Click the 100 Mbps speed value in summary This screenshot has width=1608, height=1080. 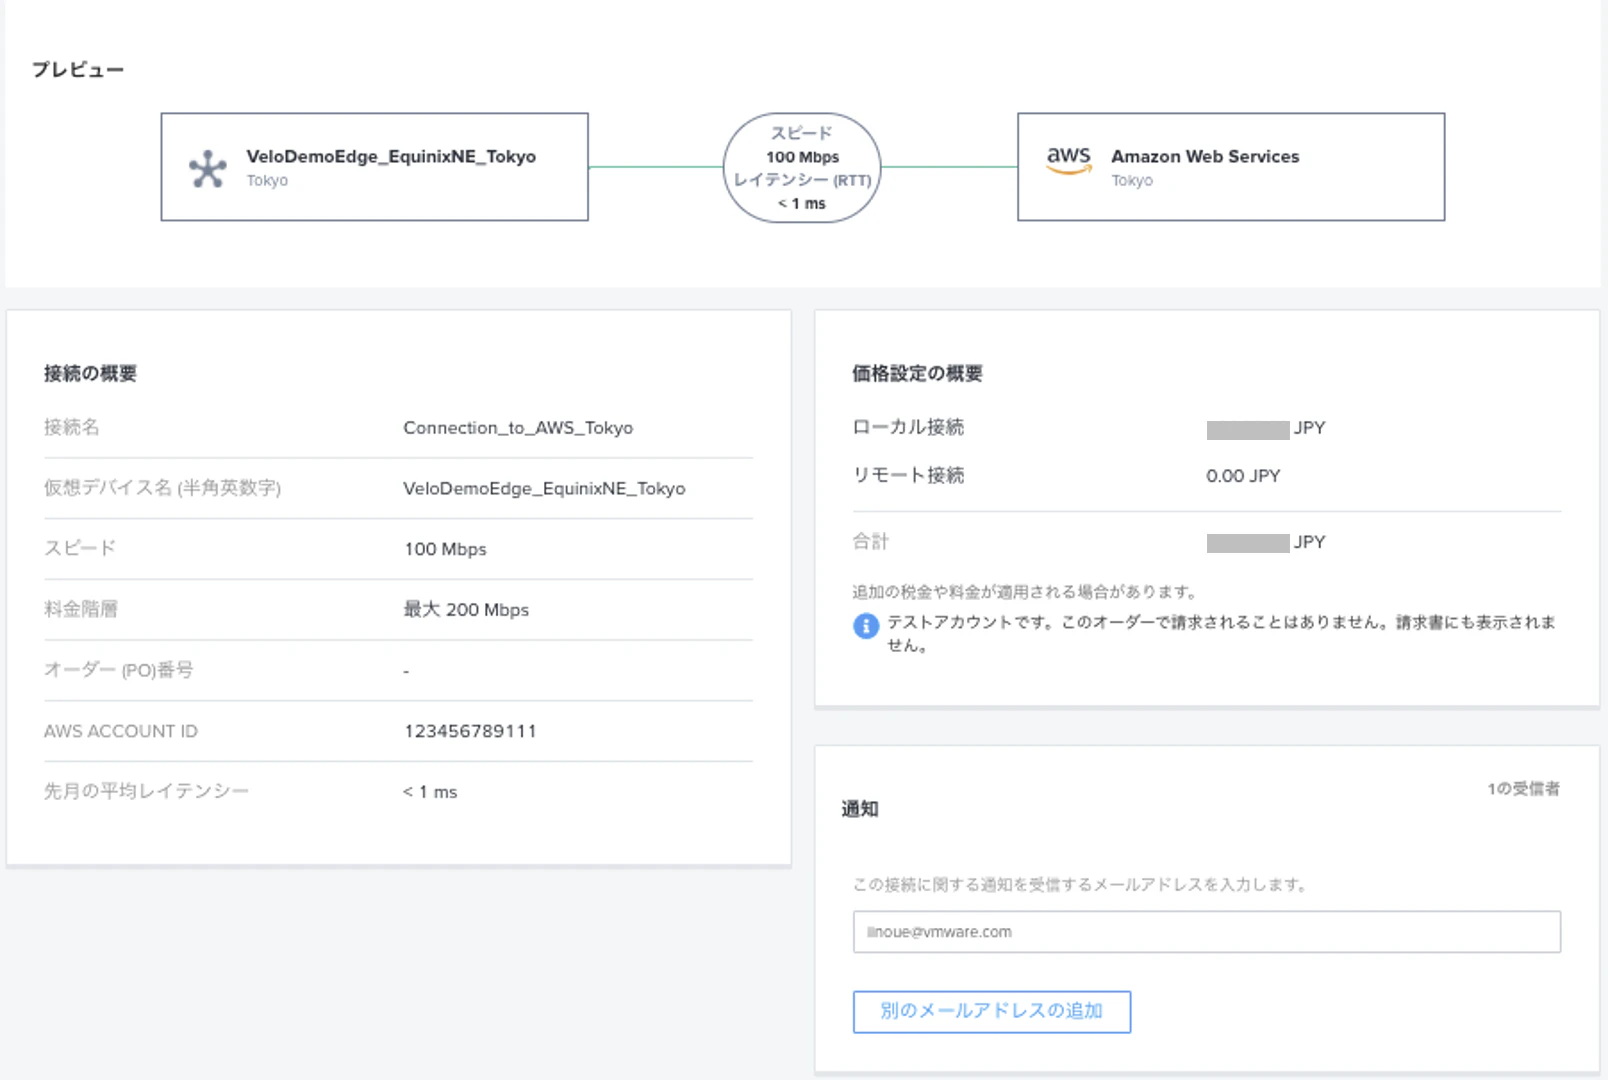click(x=445, y=549)
